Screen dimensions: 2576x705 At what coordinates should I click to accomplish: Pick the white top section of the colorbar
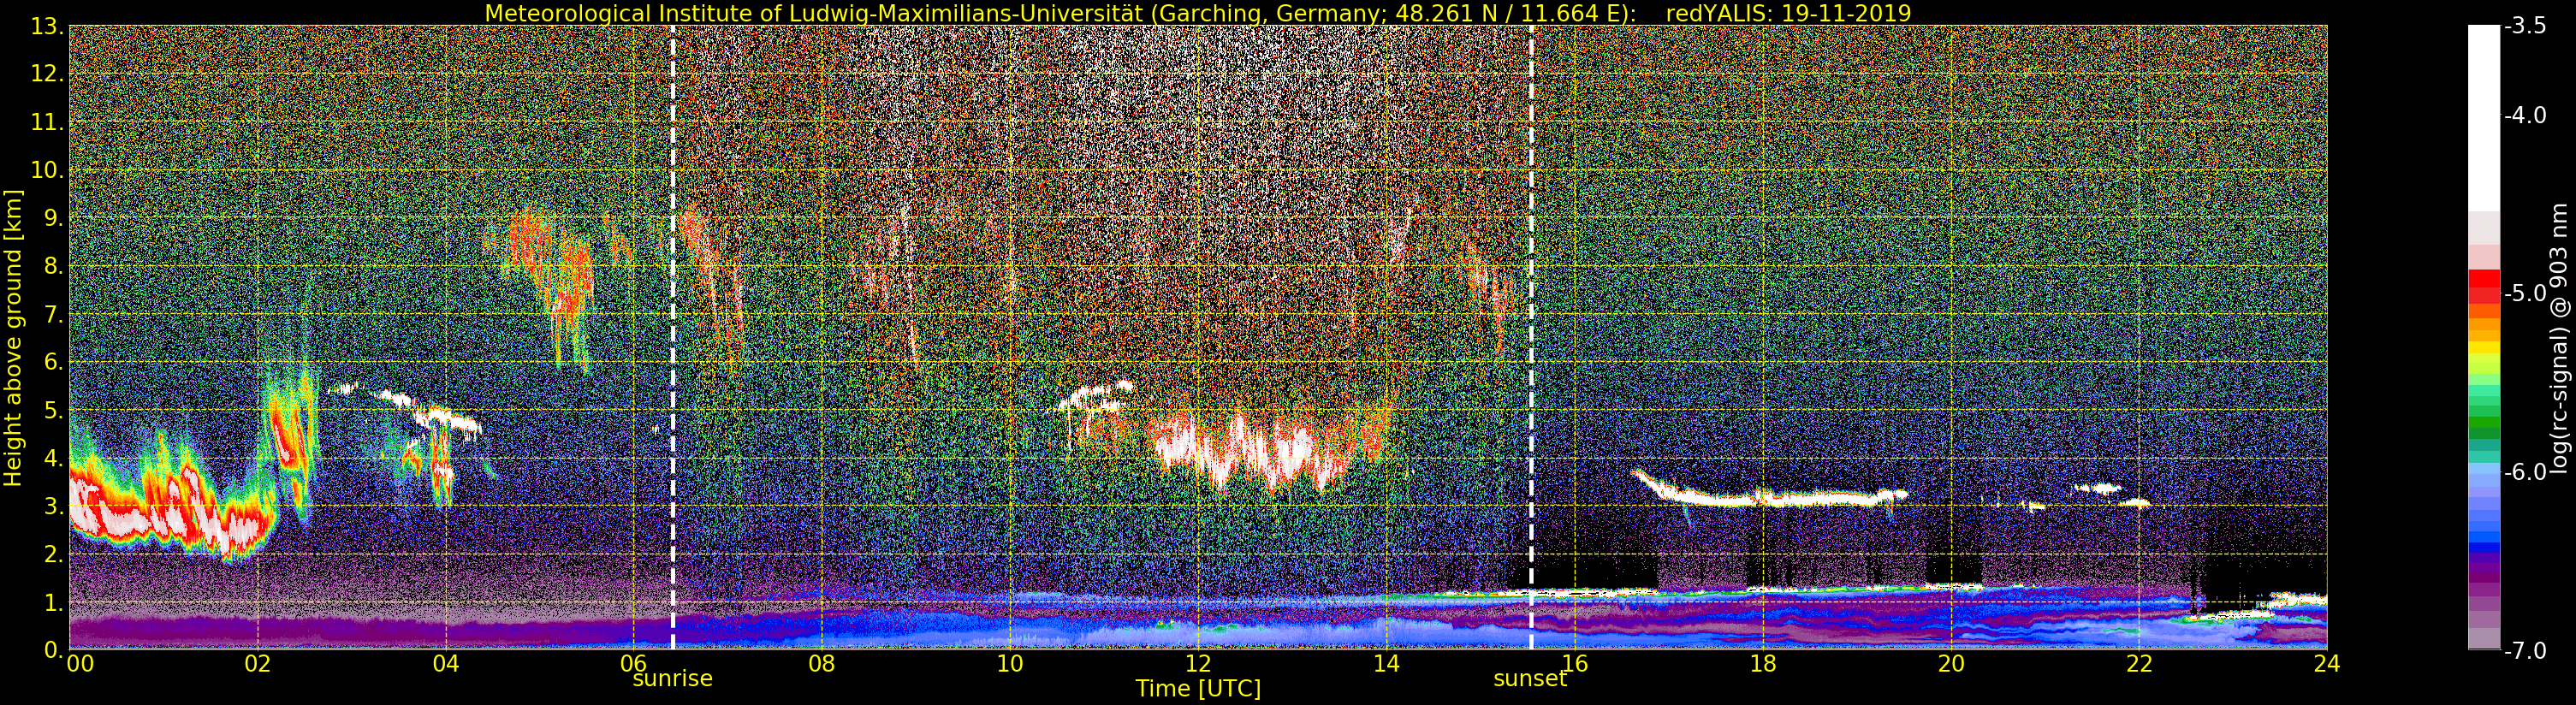(2484, 118)
